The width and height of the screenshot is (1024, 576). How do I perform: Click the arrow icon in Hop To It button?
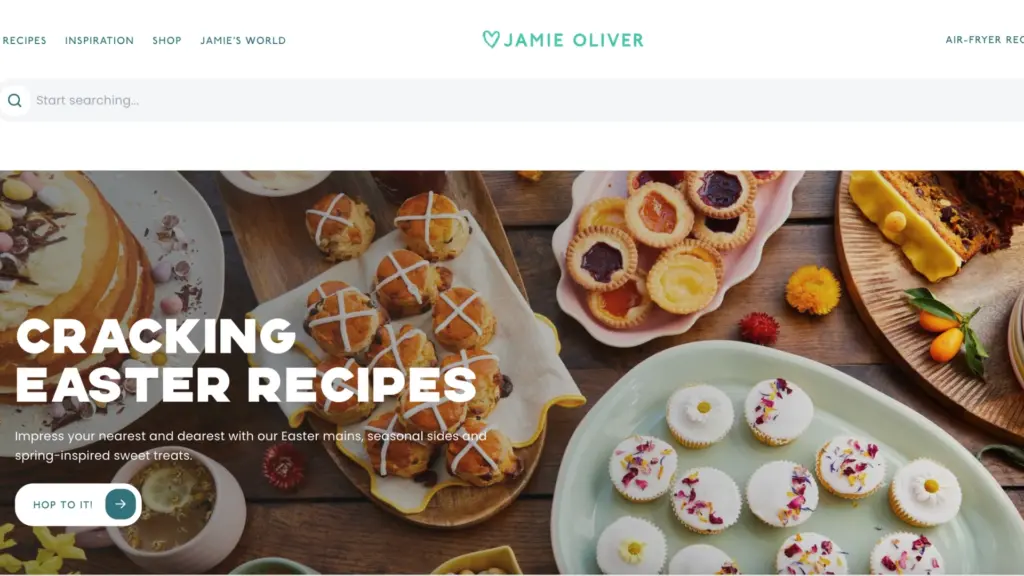tap(120, 504)
